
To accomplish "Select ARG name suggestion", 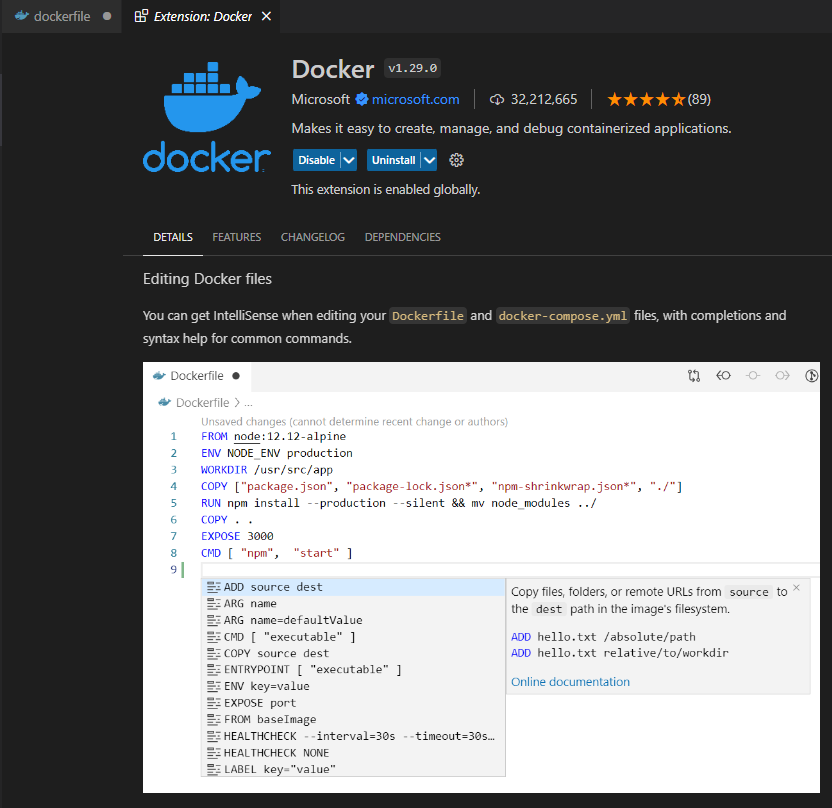I will pos(353,604).
